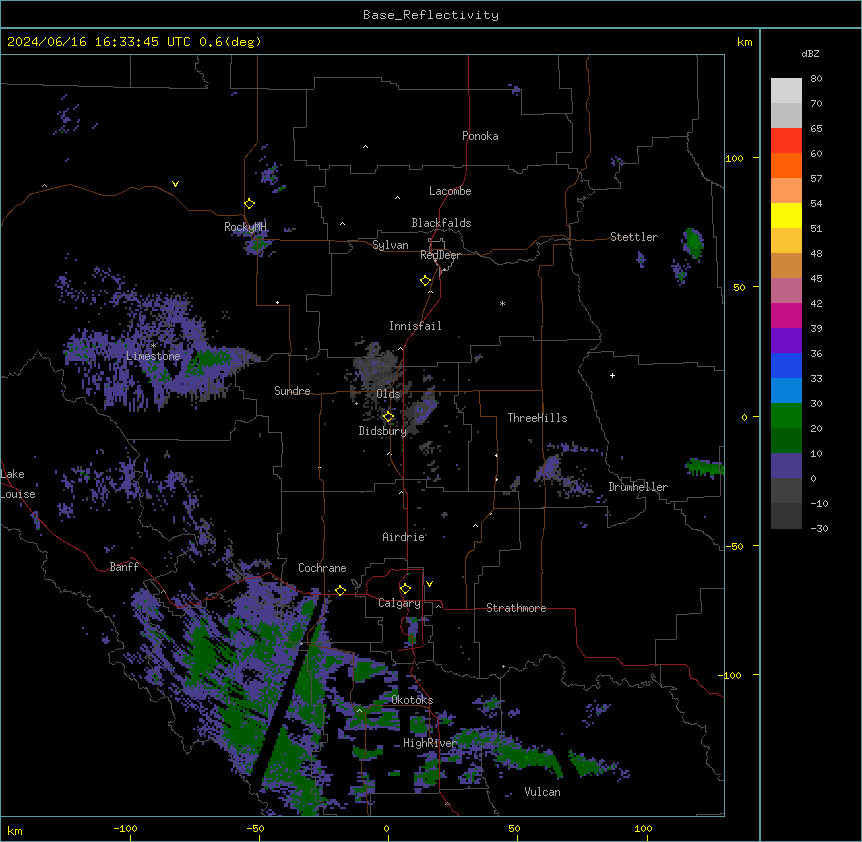The width and height of the screenshot is (862, 842).
Task: Click the white asterisk marker east of Innisfail
Action: pyautogui.click(x=502, y=303)
